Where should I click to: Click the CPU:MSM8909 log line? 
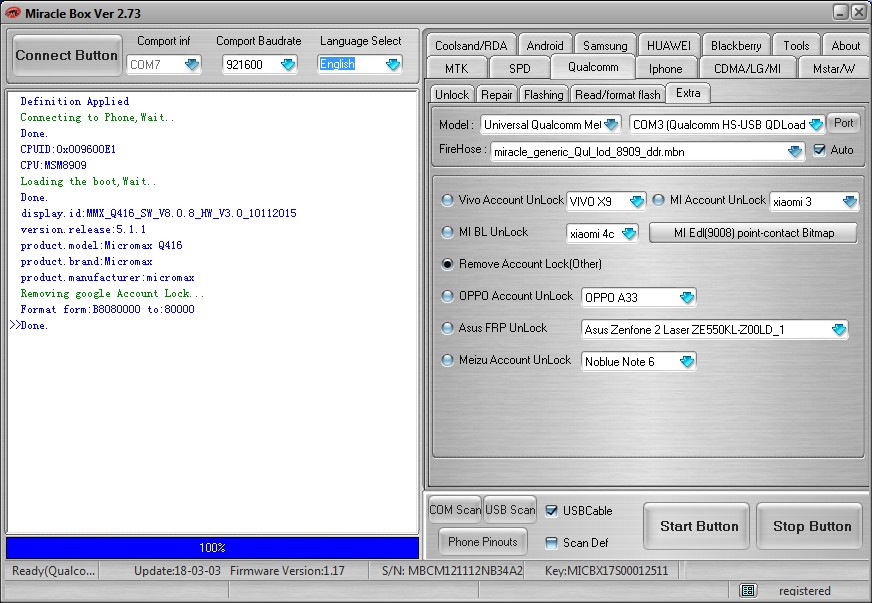tap(53, 165)
